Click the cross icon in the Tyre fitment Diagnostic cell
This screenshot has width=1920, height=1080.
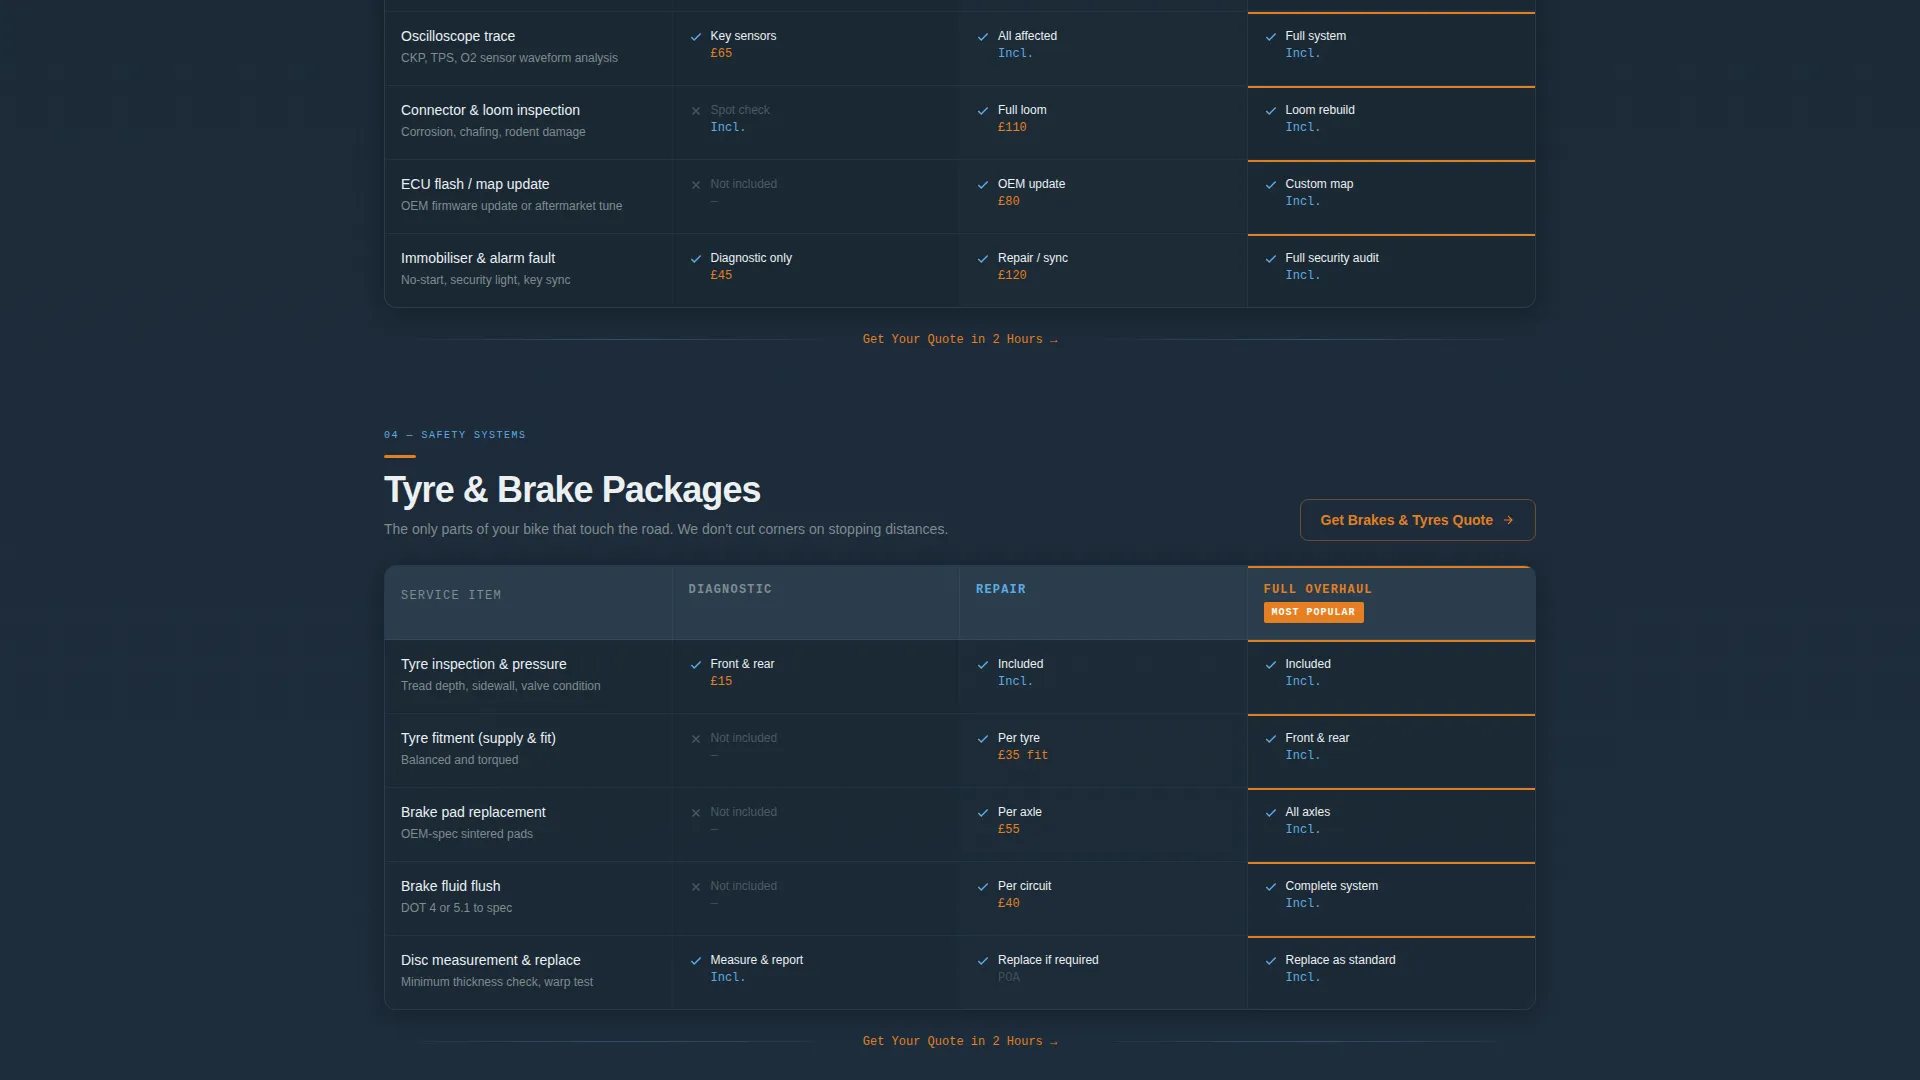point(696,739)
